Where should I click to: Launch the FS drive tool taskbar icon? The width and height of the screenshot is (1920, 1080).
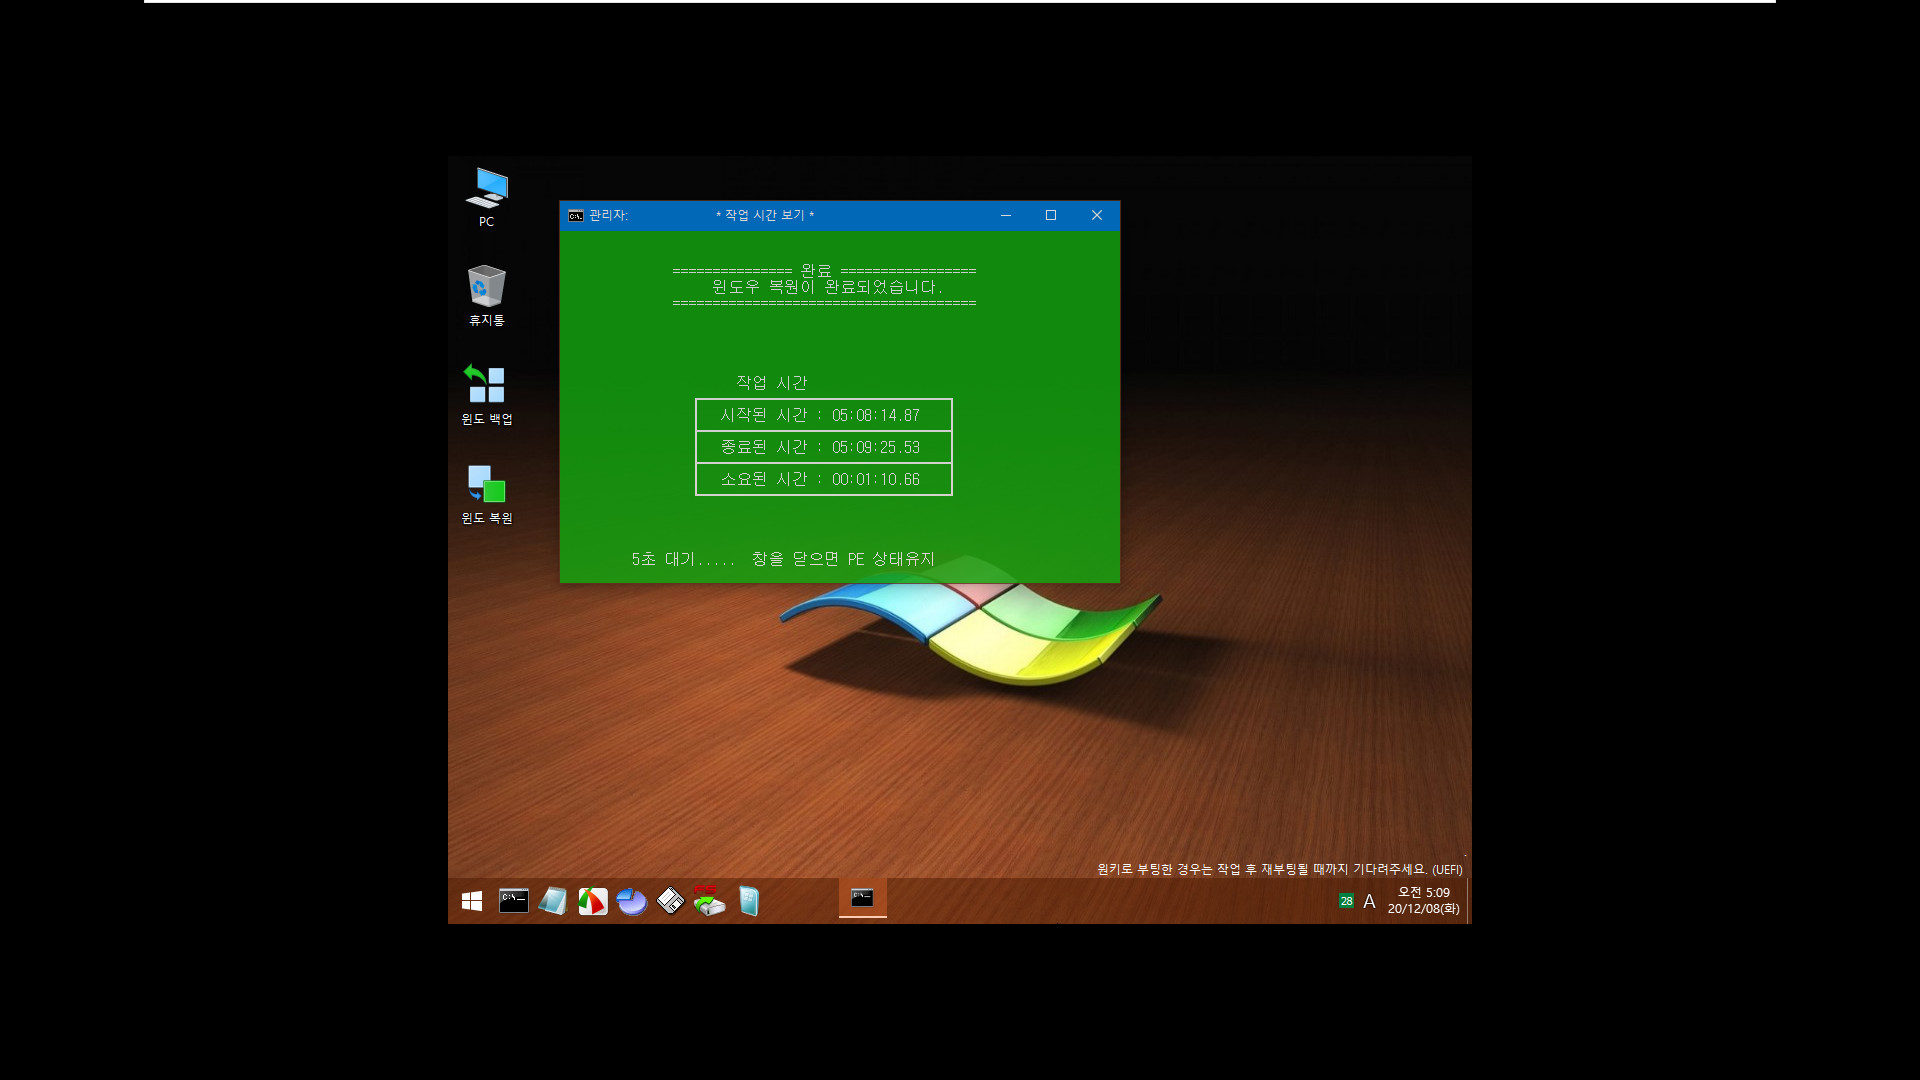click(709, 901)
